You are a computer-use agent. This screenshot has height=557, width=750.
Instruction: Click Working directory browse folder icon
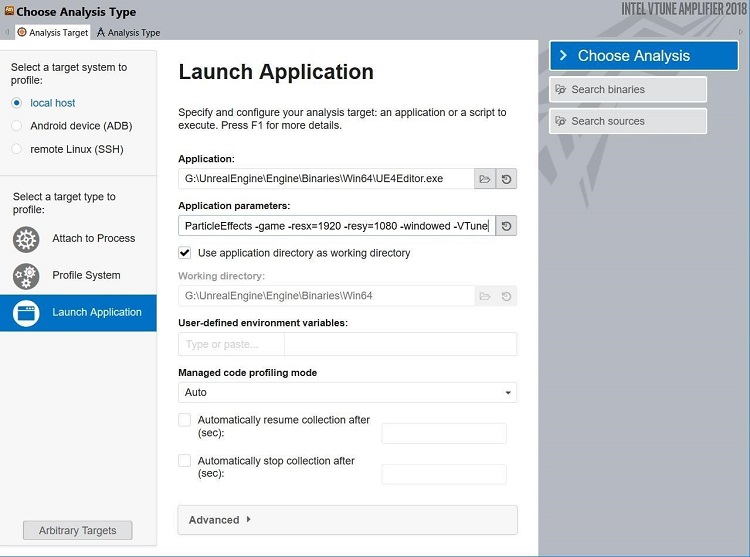[x=485, y=296]
